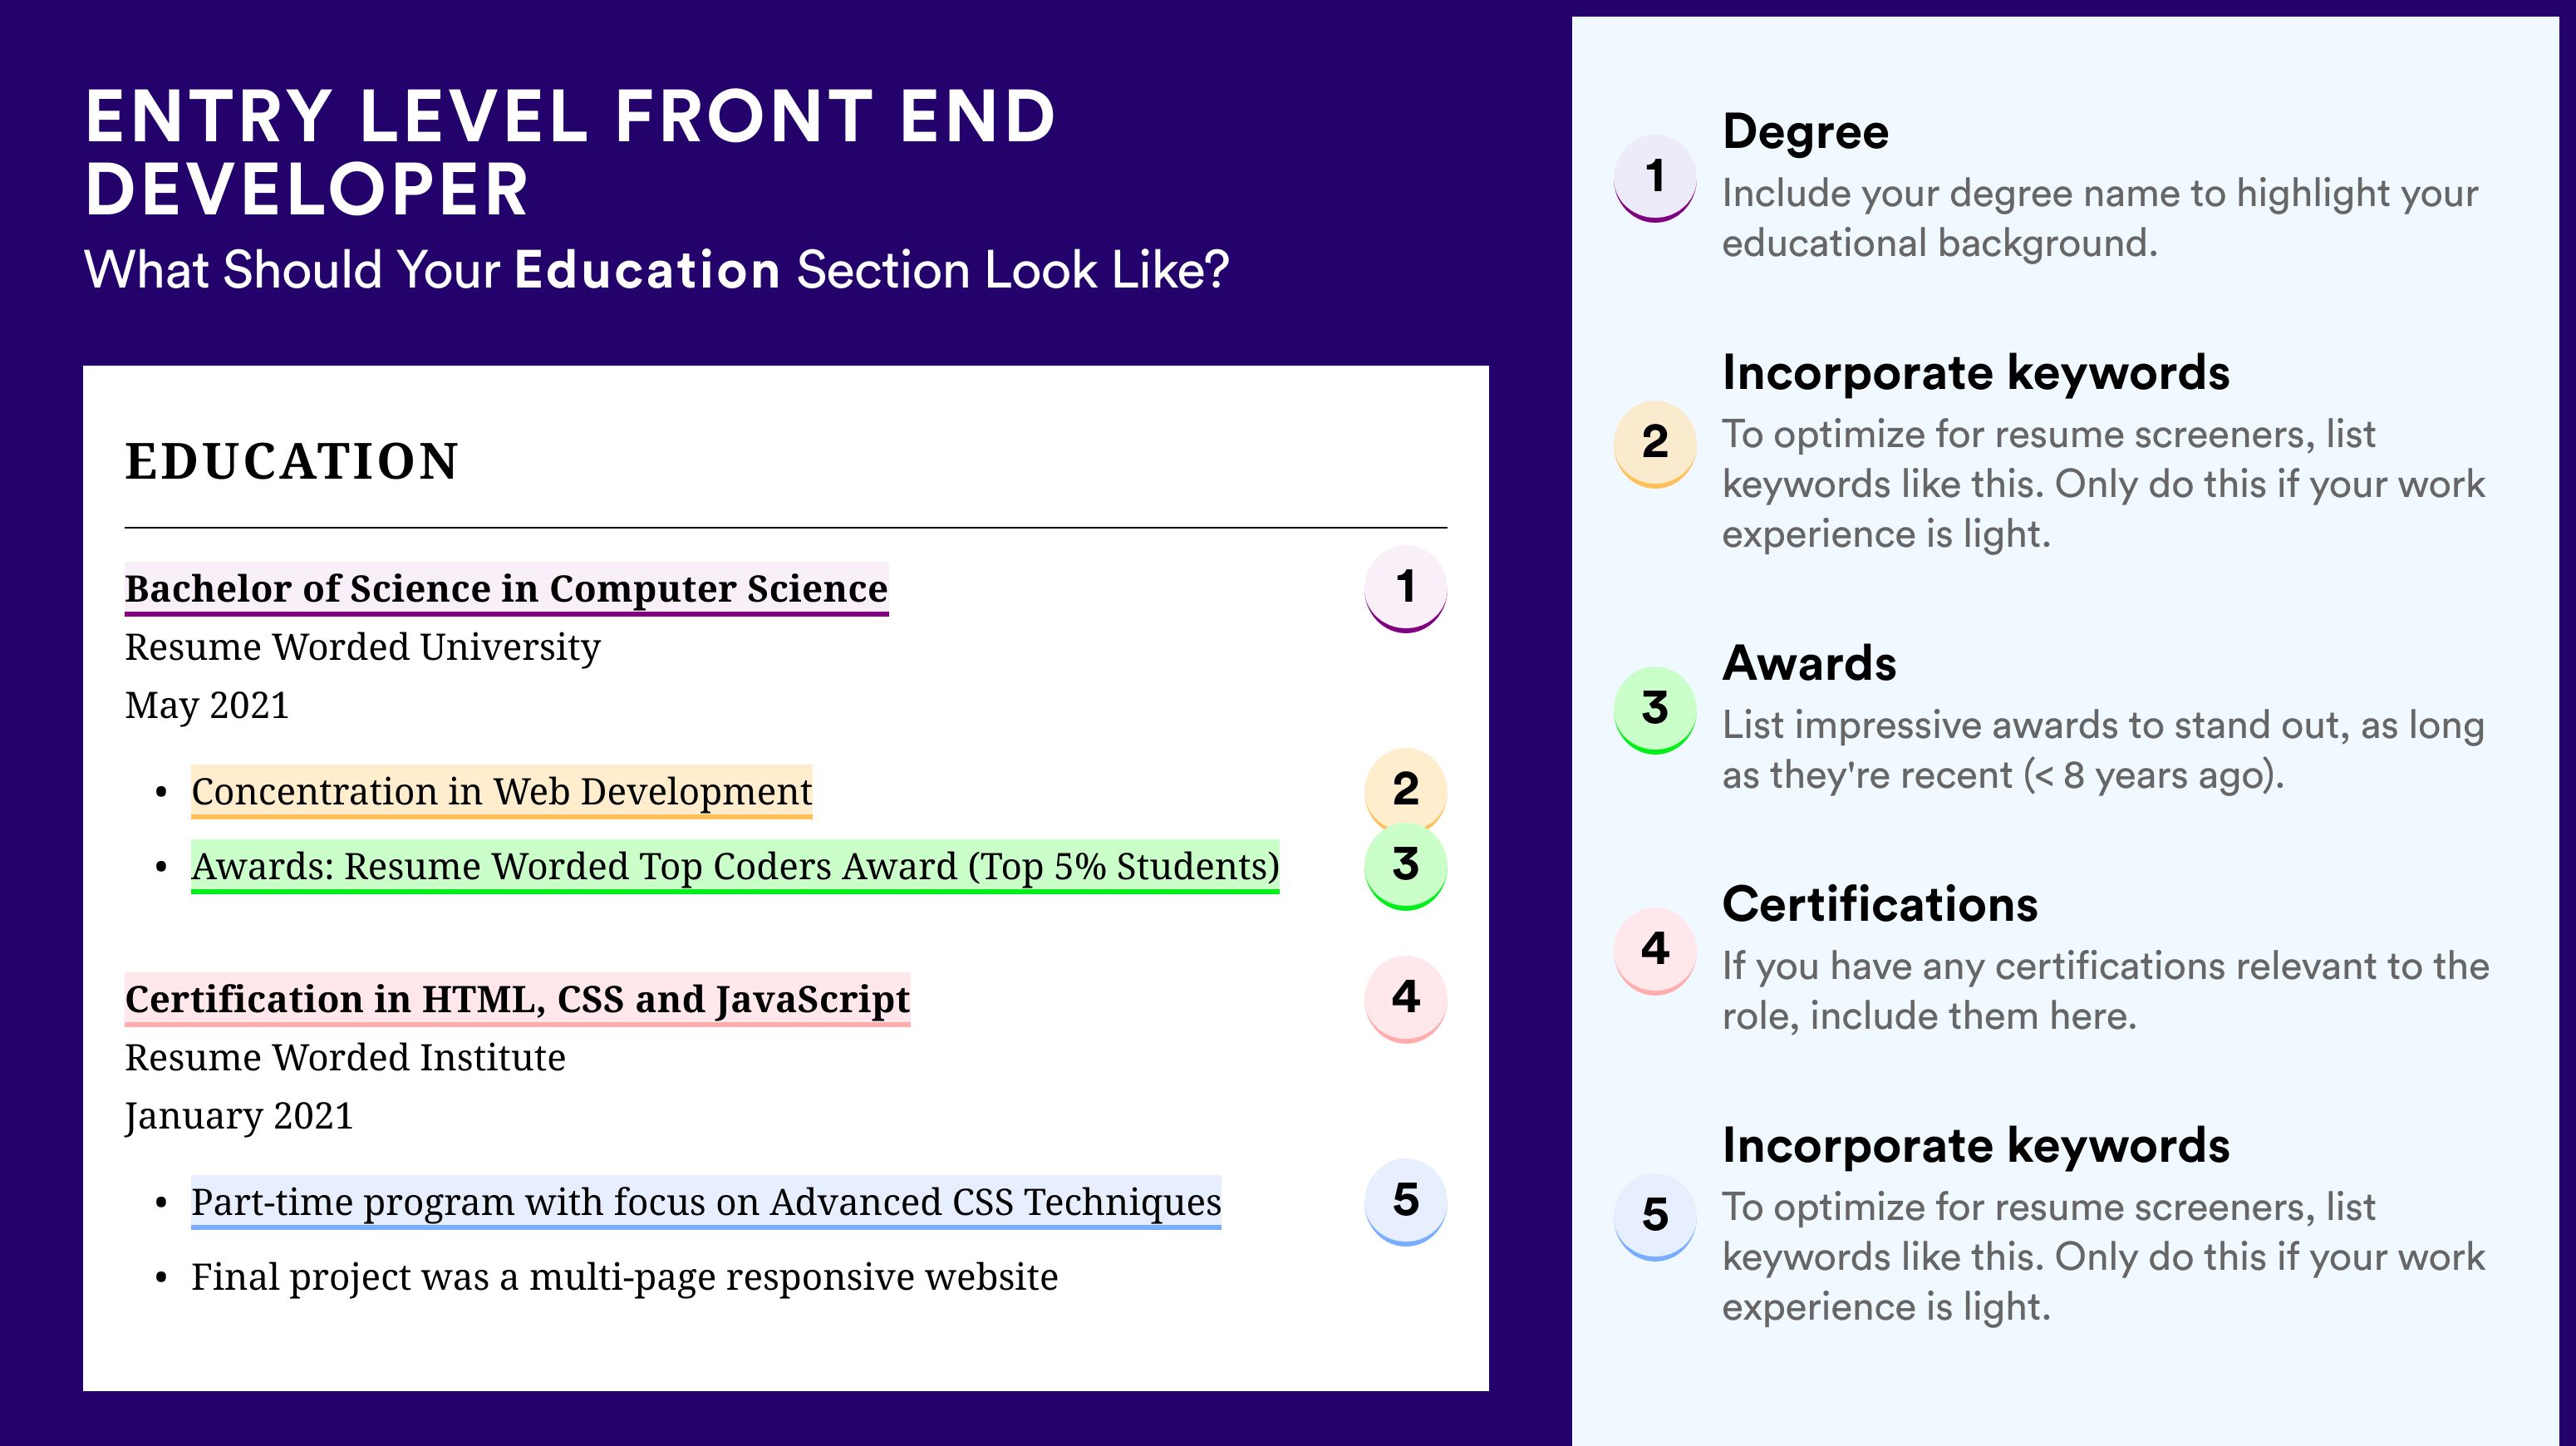The height and width of the screenshot is (1446, 2576).
Task: Click the number 2 badge in right panel
Action: coord(1655,443)
